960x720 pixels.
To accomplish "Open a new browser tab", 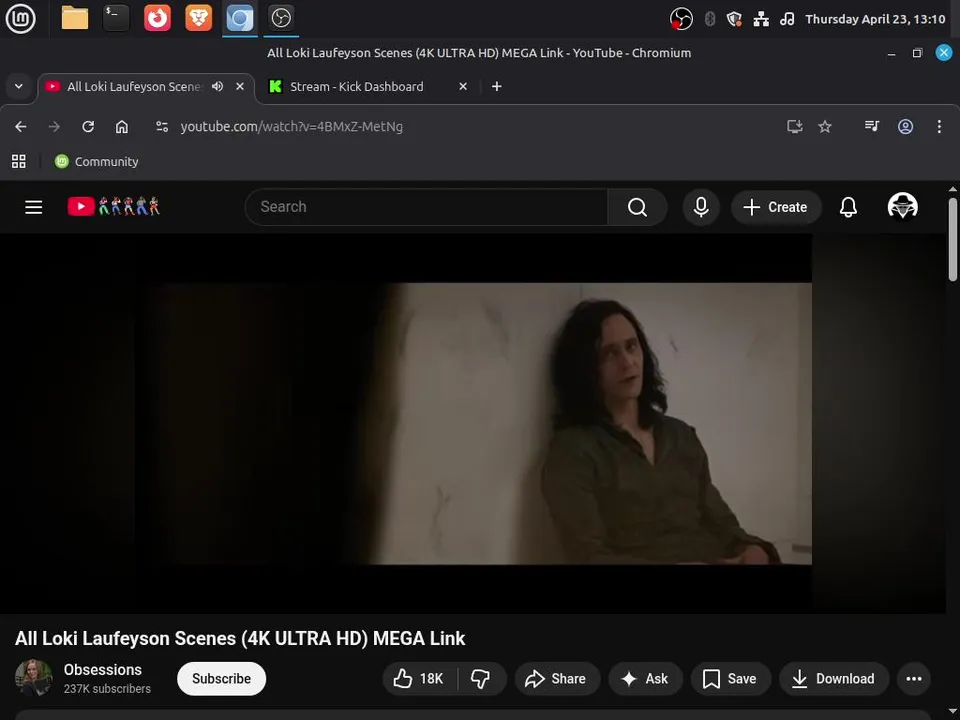I will [497, 86].
